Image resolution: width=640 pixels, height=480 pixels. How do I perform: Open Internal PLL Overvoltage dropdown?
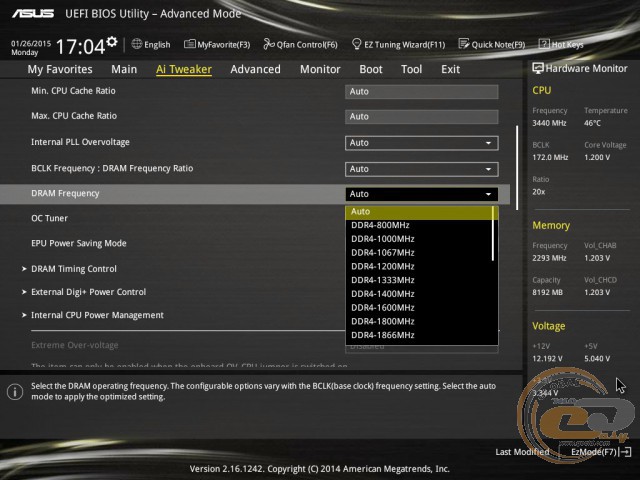pos(422,143)
